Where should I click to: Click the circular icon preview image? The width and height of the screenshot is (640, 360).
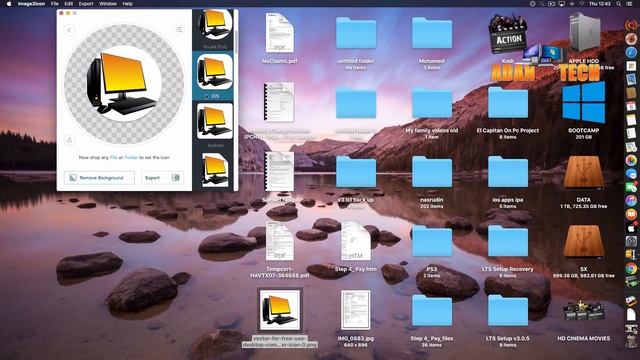[x=124, y=84]
